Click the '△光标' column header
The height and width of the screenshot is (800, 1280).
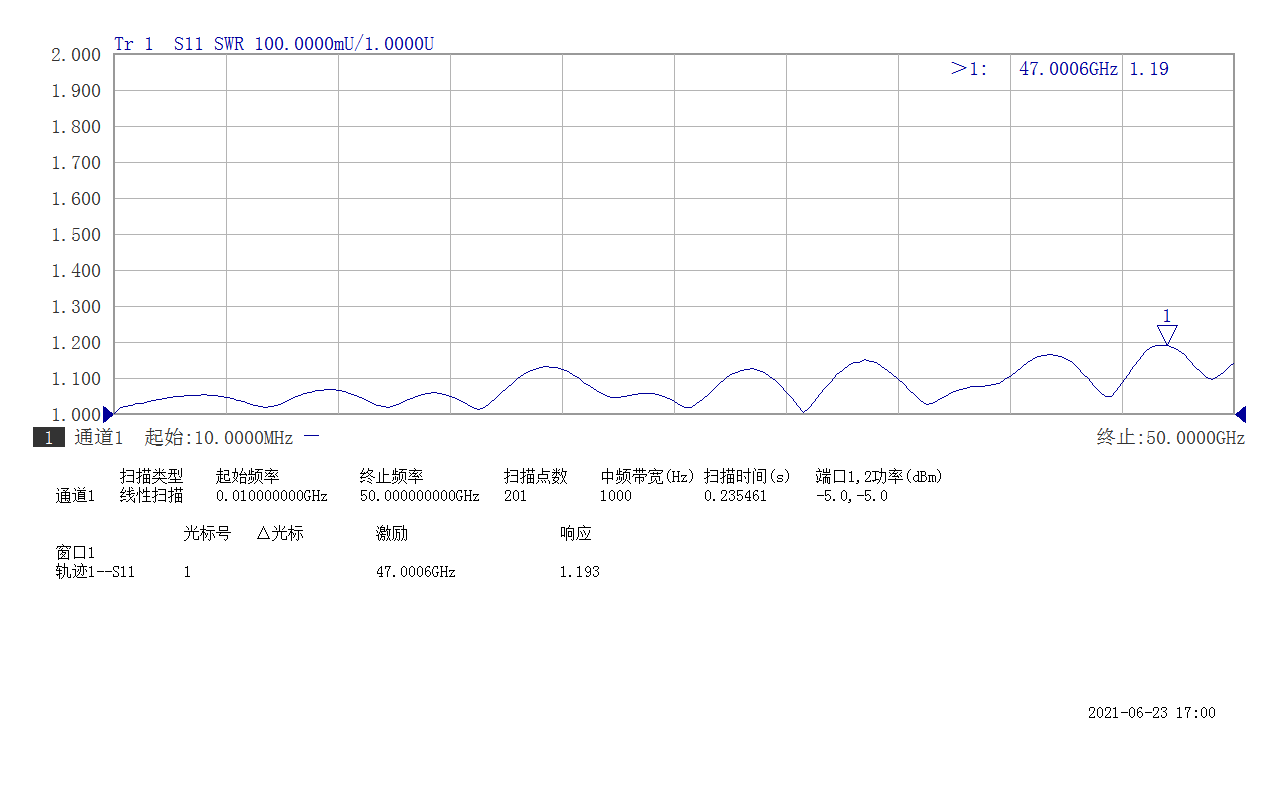pyautogui.click(x=279, y=534)
